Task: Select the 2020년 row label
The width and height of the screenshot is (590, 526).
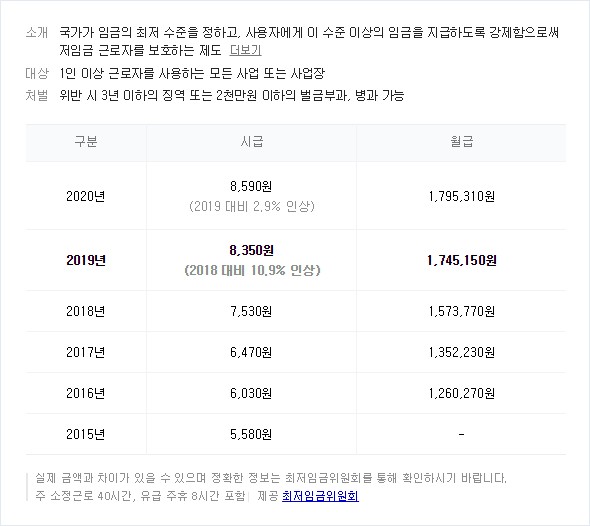Action: pyautogui.click(x=85, y=196)
